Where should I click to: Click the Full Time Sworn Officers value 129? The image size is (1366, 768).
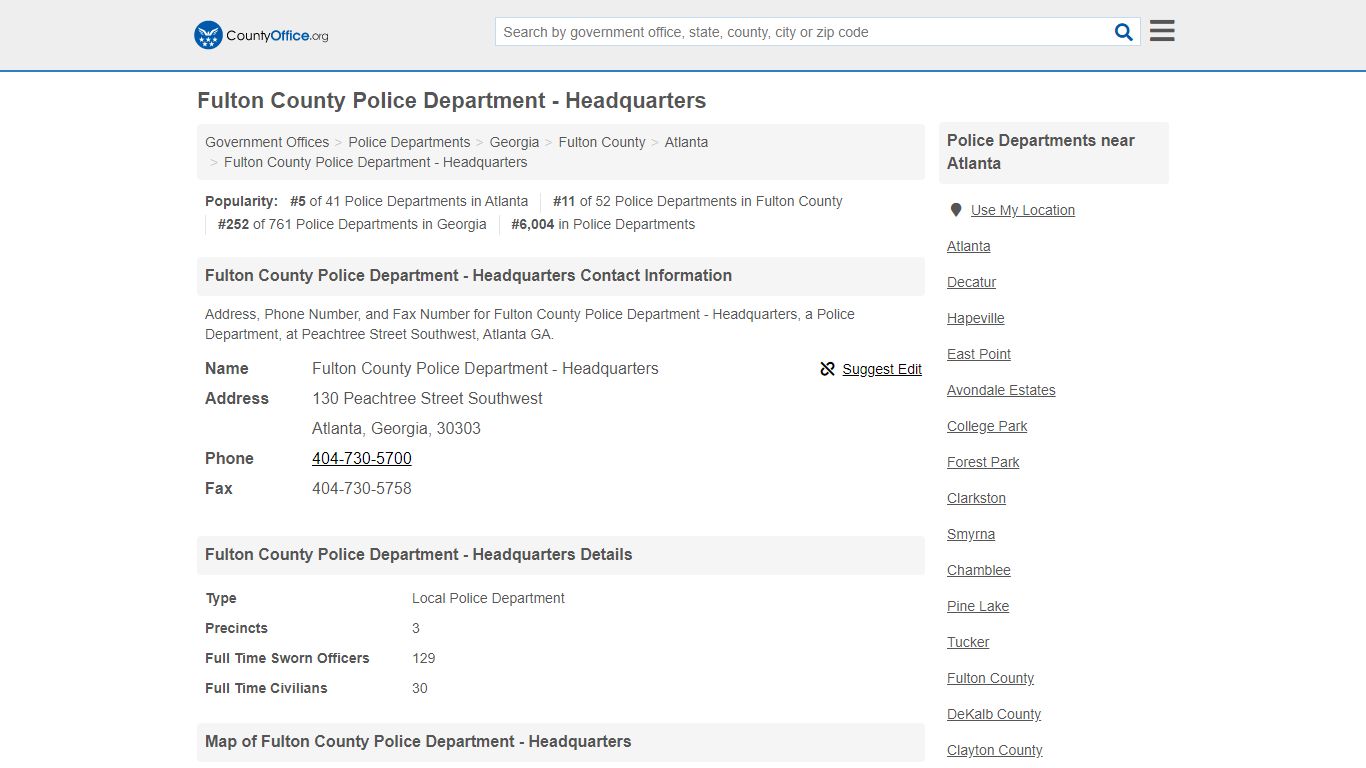tap(424, 658)
